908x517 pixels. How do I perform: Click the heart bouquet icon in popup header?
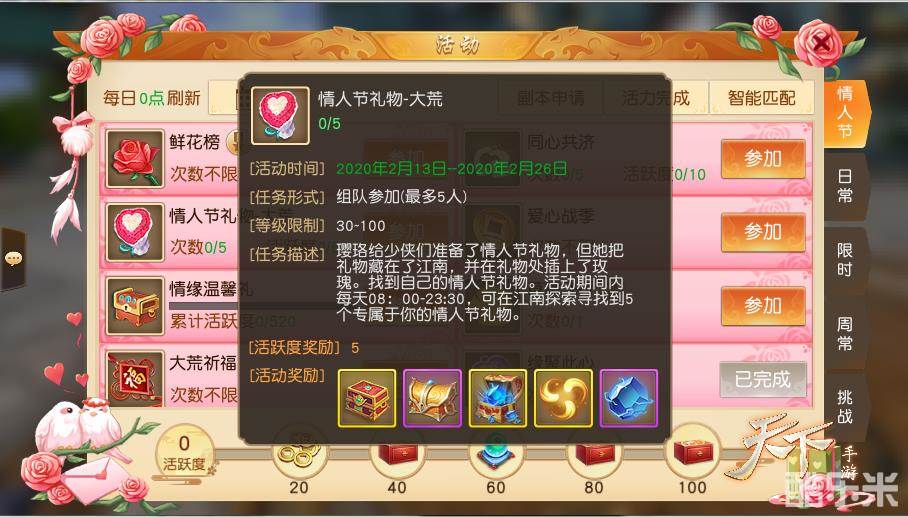point(280,116)
